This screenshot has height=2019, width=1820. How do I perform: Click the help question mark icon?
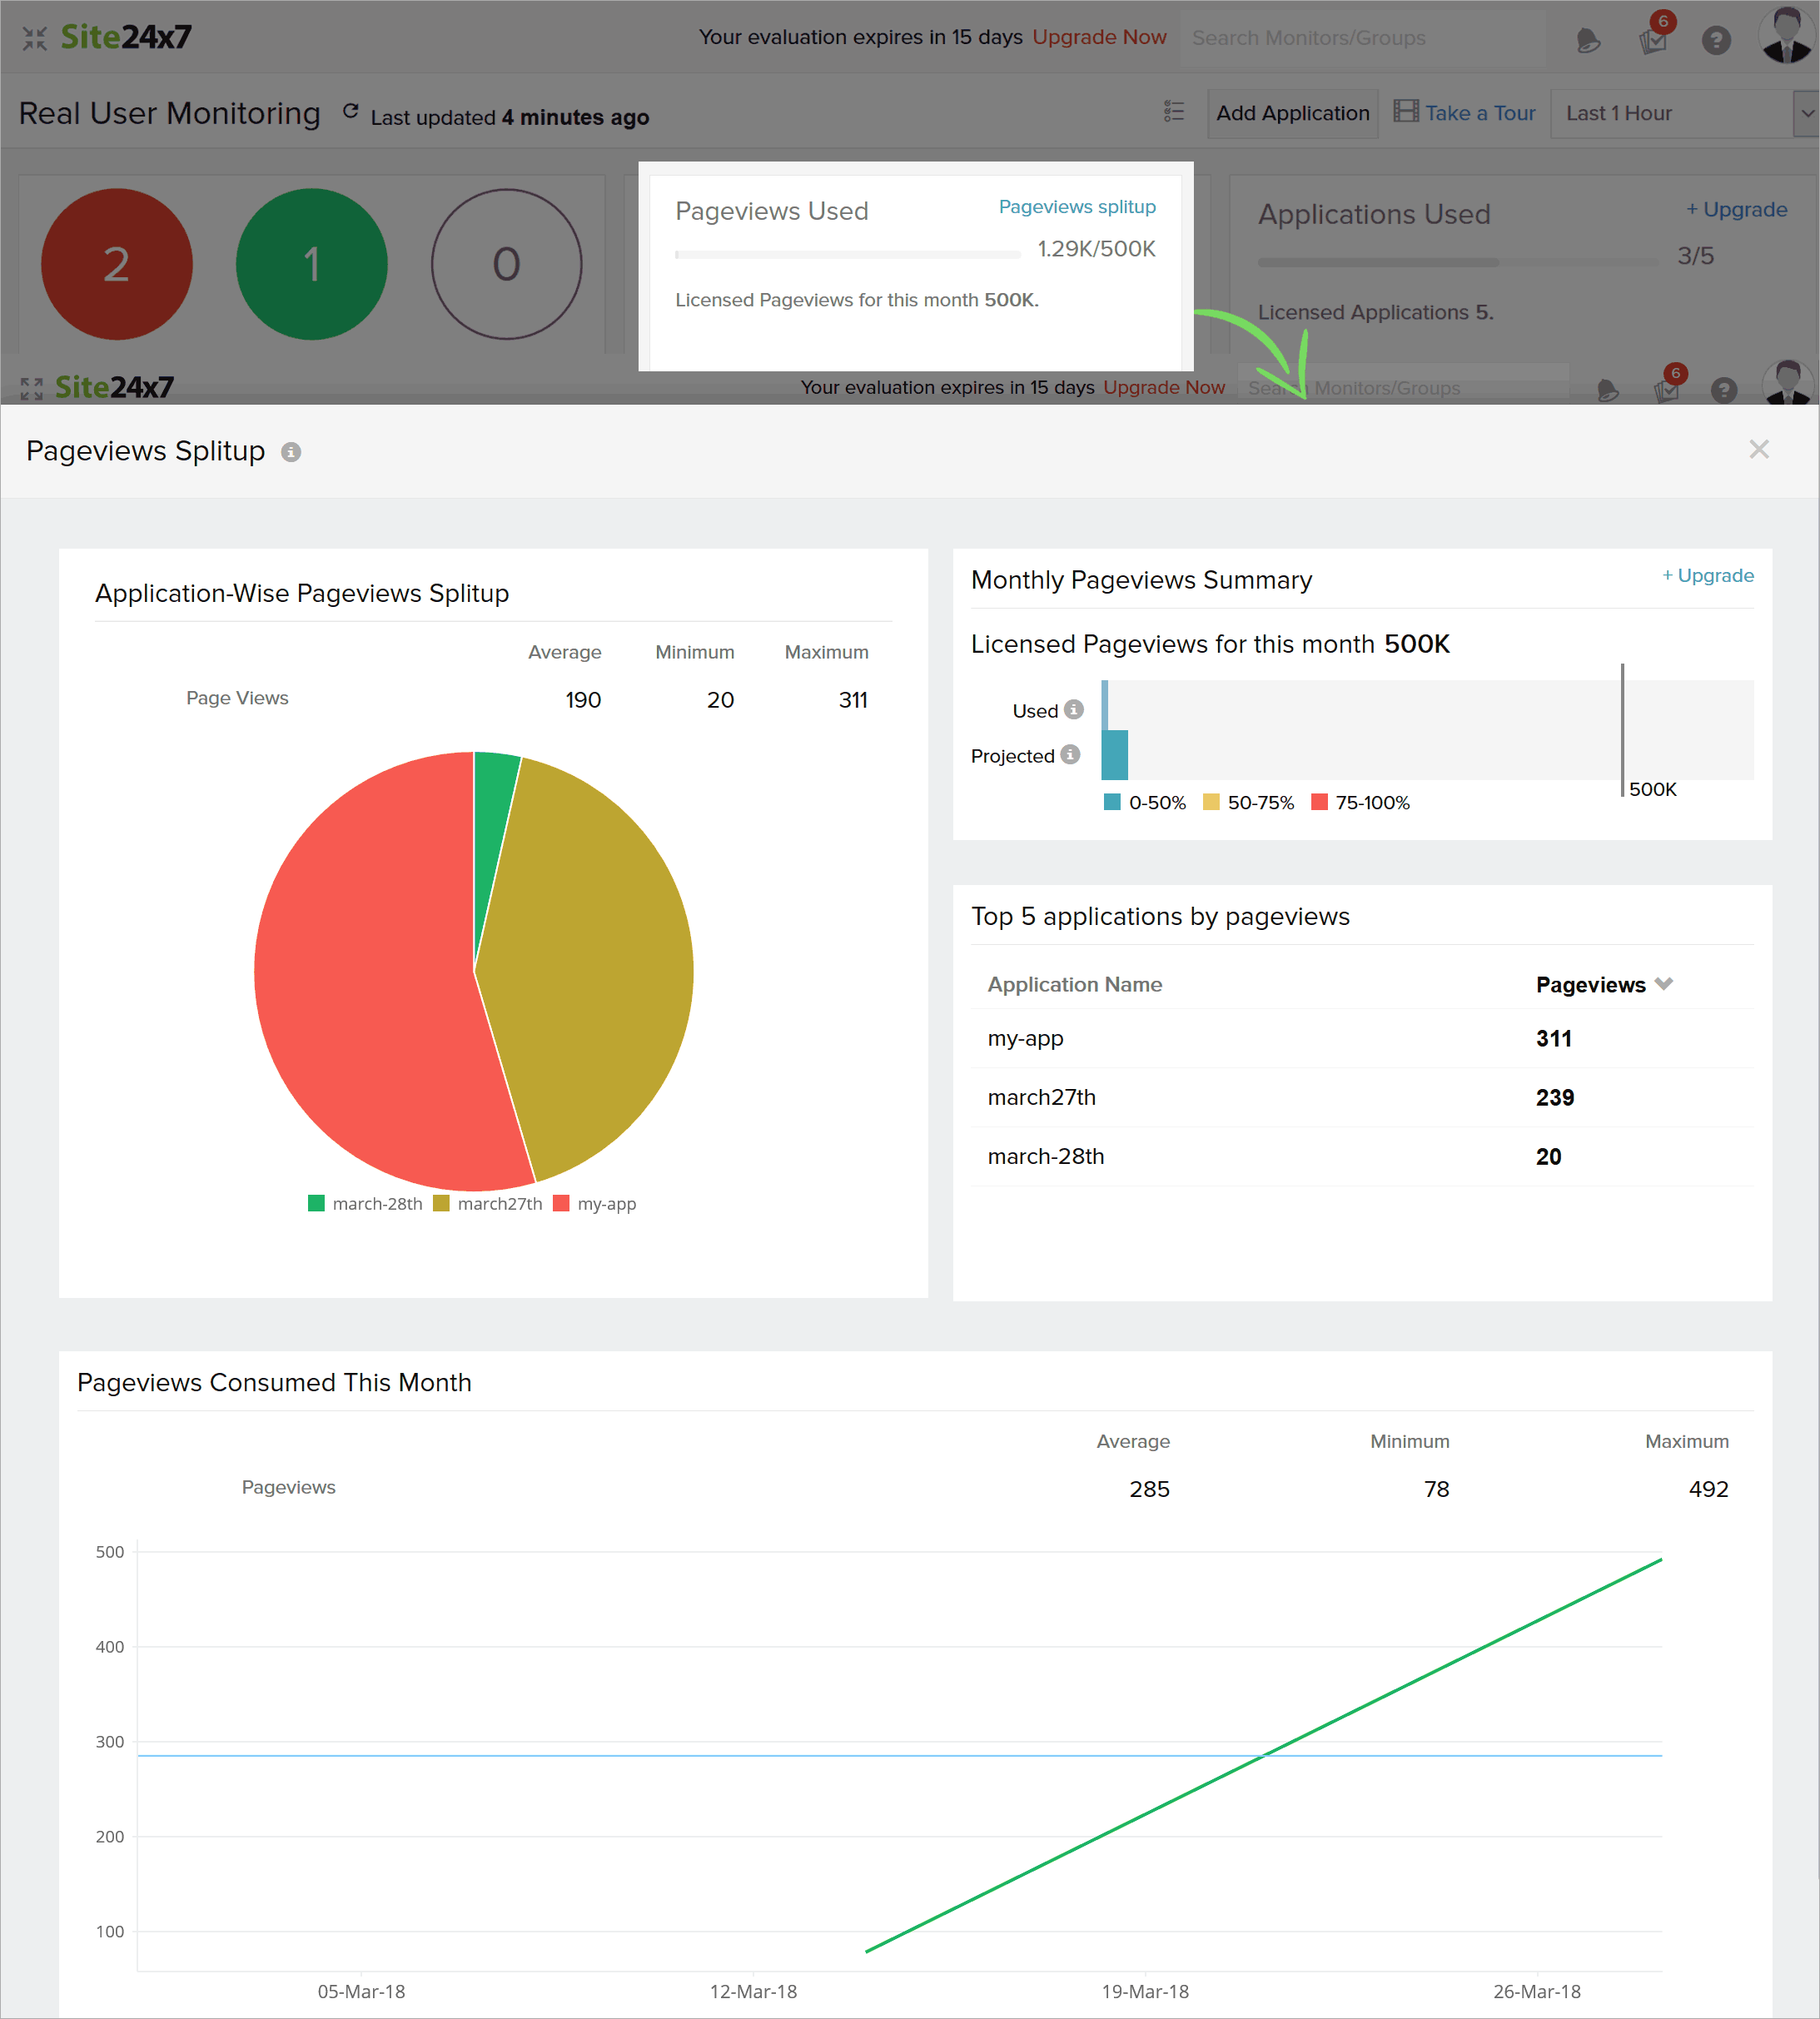pos(1716,40)
